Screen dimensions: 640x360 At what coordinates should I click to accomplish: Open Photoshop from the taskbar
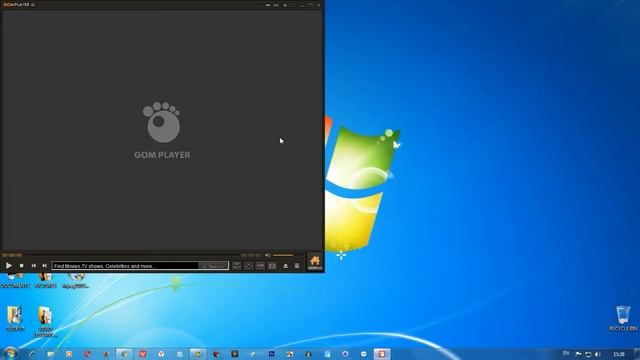[271, 354]
